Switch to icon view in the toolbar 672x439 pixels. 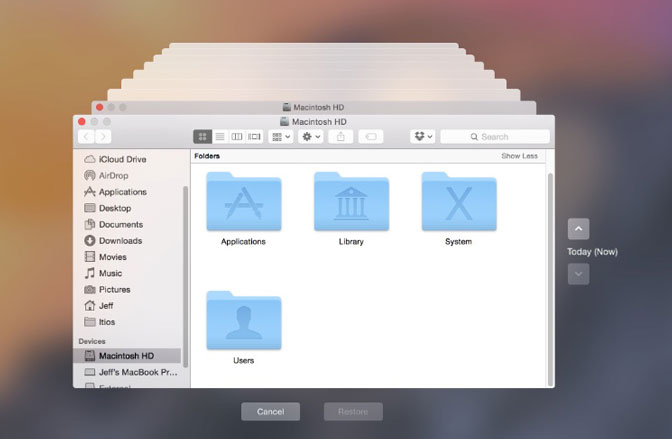click(202, 137)
